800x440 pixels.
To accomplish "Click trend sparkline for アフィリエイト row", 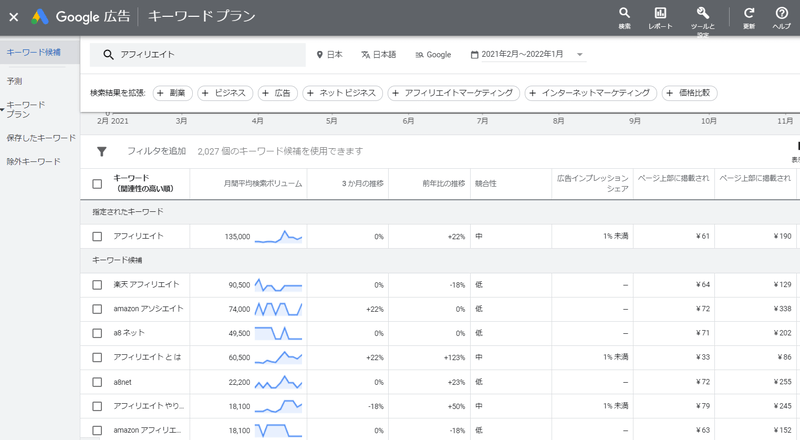I will click(278, 236).
